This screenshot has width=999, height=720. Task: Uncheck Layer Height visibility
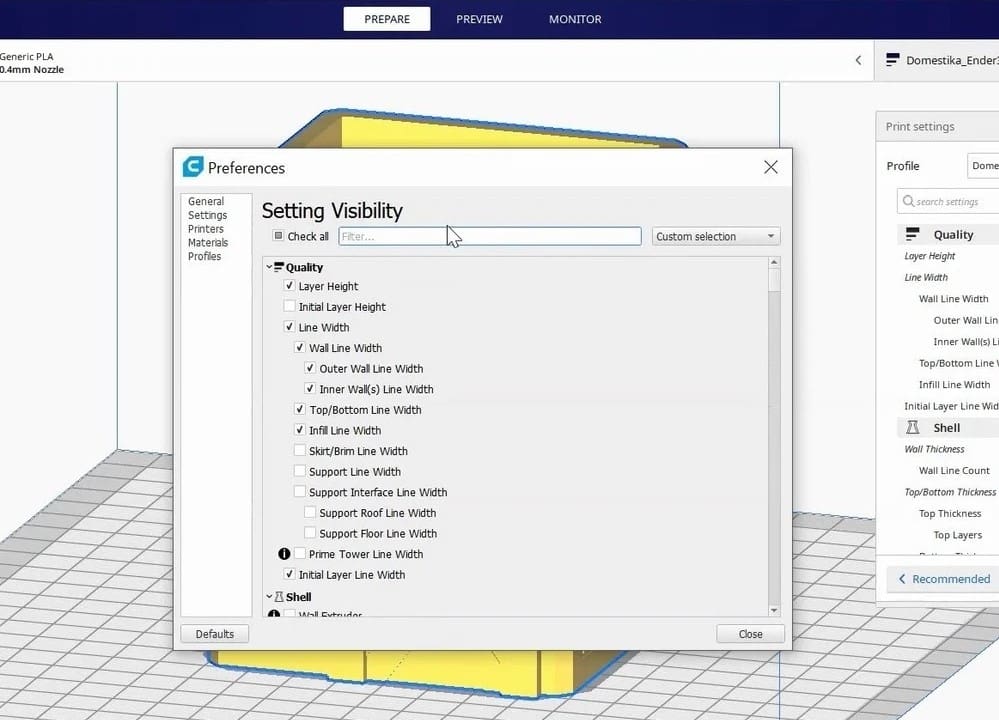click(289, 286)
